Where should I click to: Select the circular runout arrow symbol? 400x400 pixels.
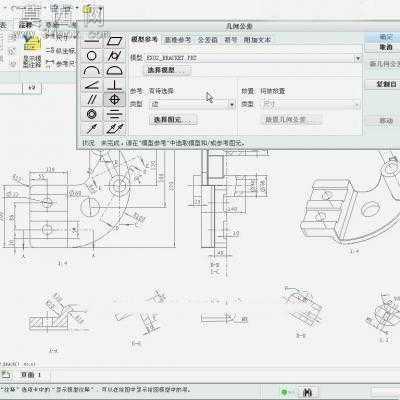click(92, 128)
